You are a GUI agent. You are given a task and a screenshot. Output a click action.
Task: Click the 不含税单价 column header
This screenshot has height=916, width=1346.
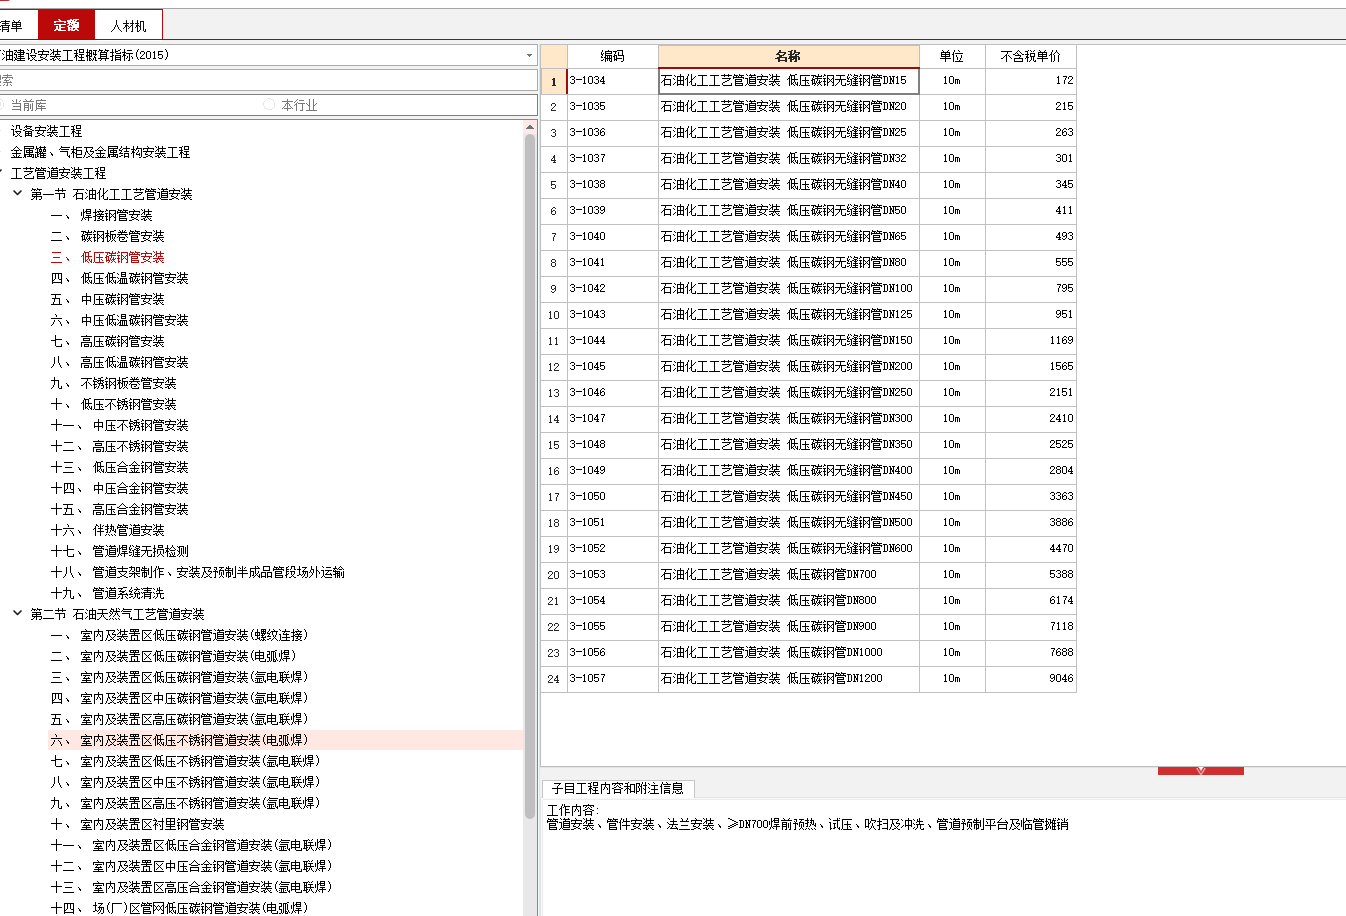click(1031, 56)
